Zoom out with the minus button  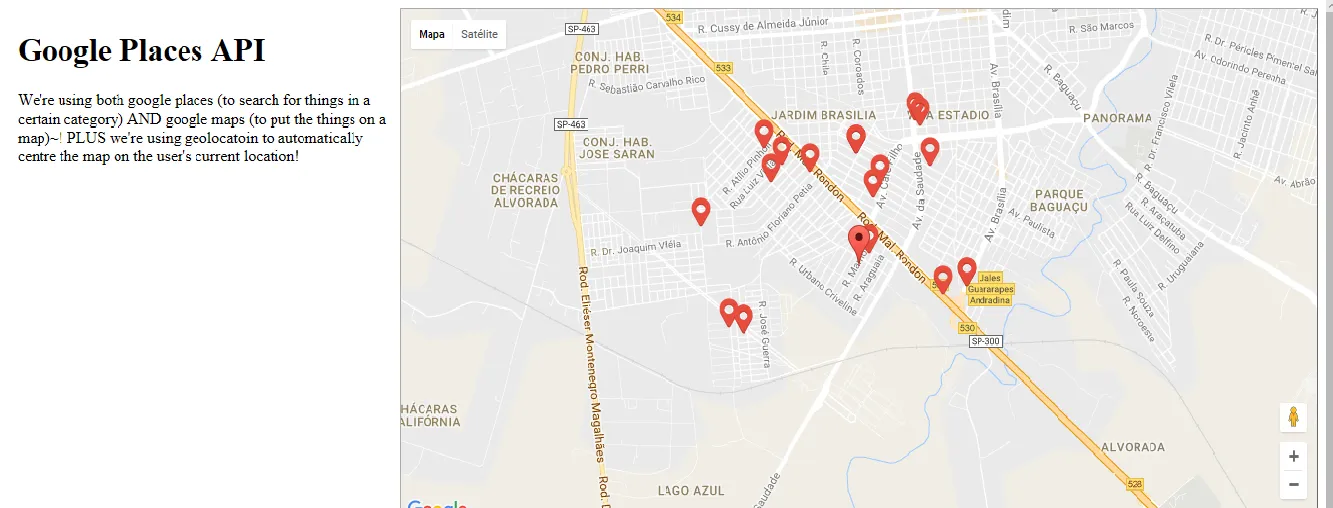coord(1293,485)
